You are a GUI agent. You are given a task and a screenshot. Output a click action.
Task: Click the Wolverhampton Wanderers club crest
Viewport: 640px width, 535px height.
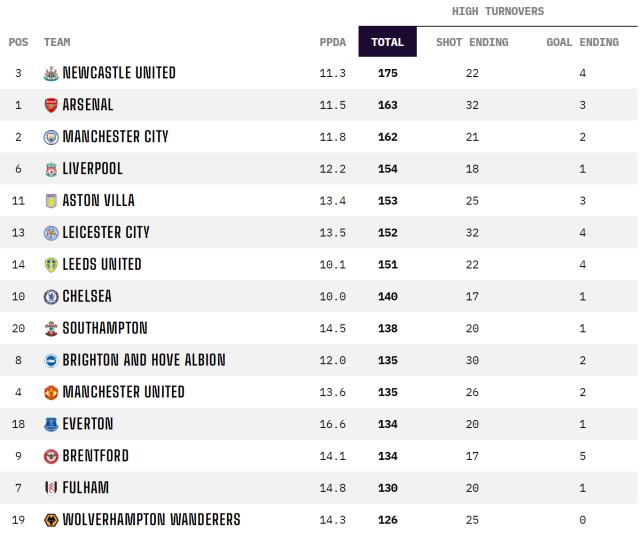coord(51,520)
